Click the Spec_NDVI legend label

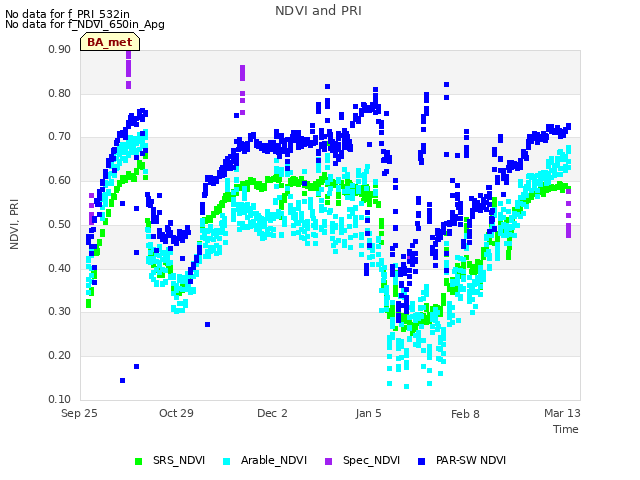point(371,460)
